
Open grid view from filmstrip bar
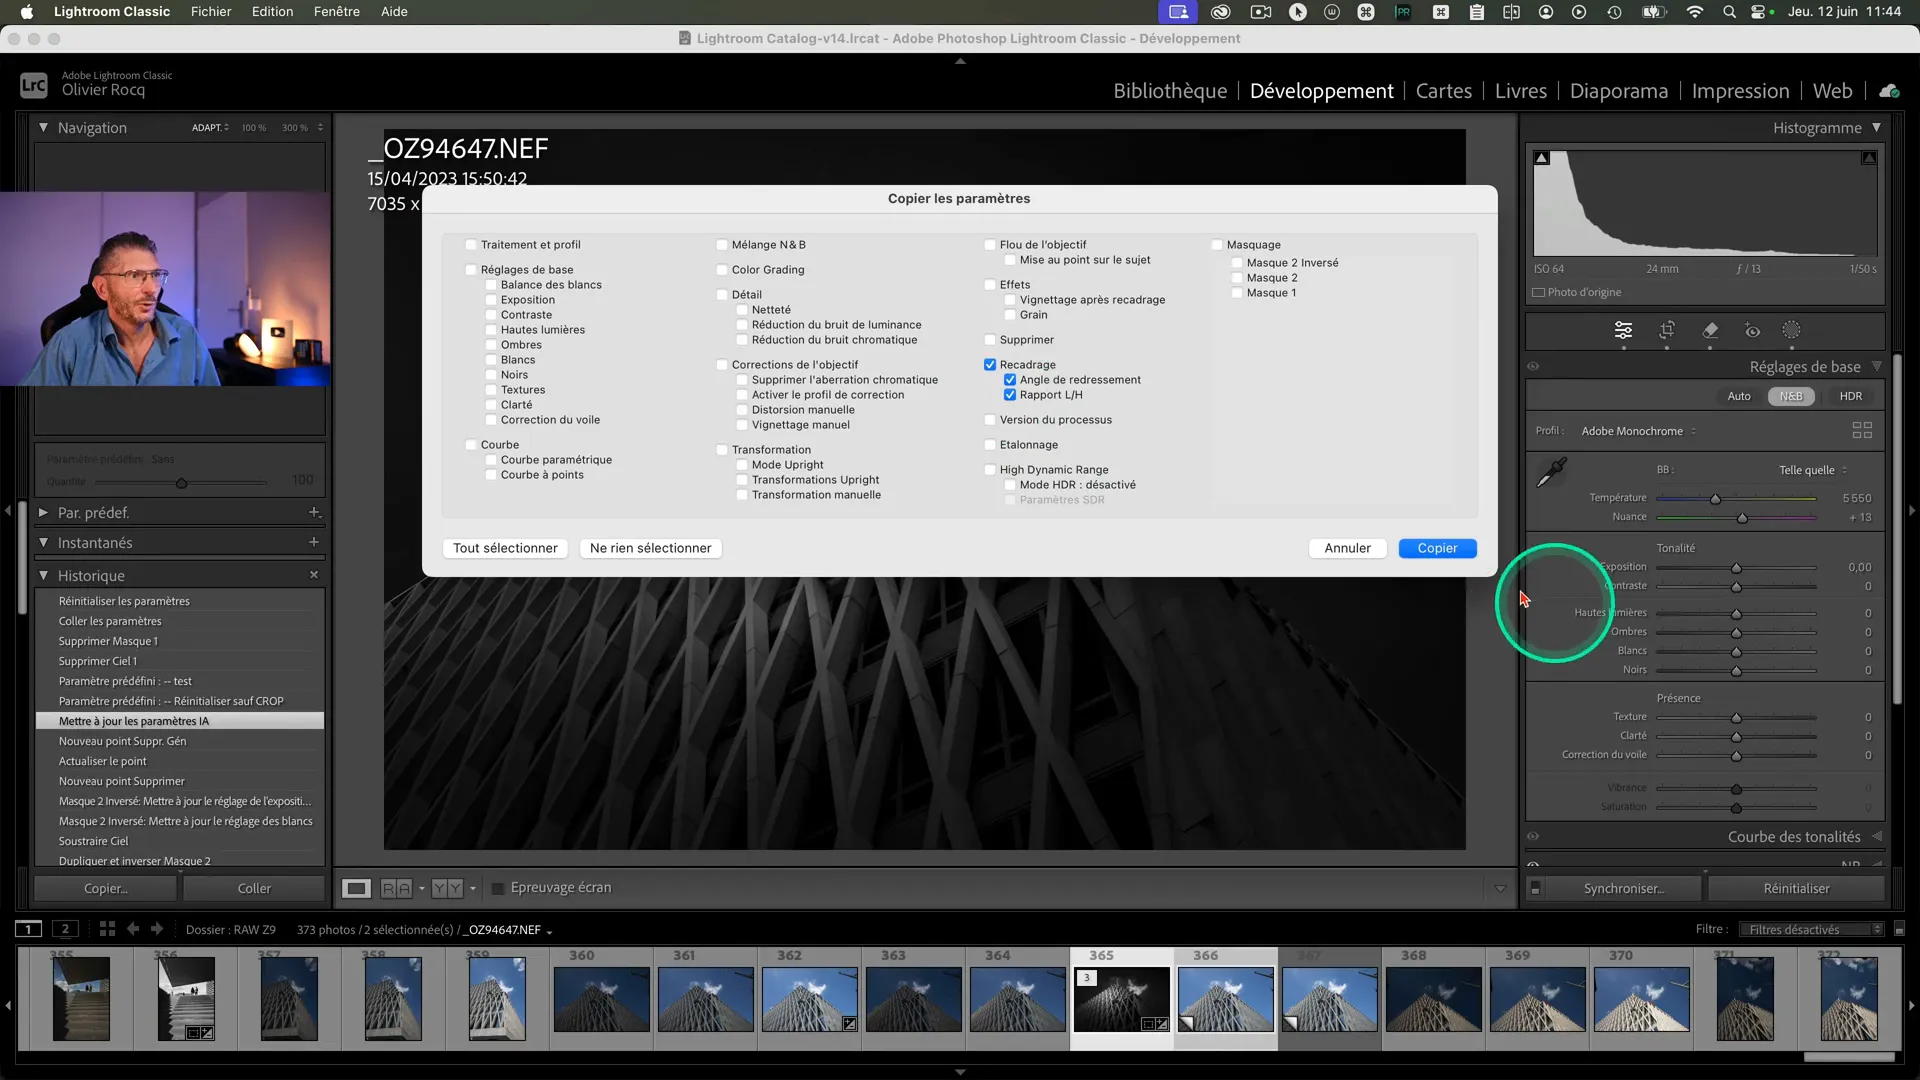107,929
